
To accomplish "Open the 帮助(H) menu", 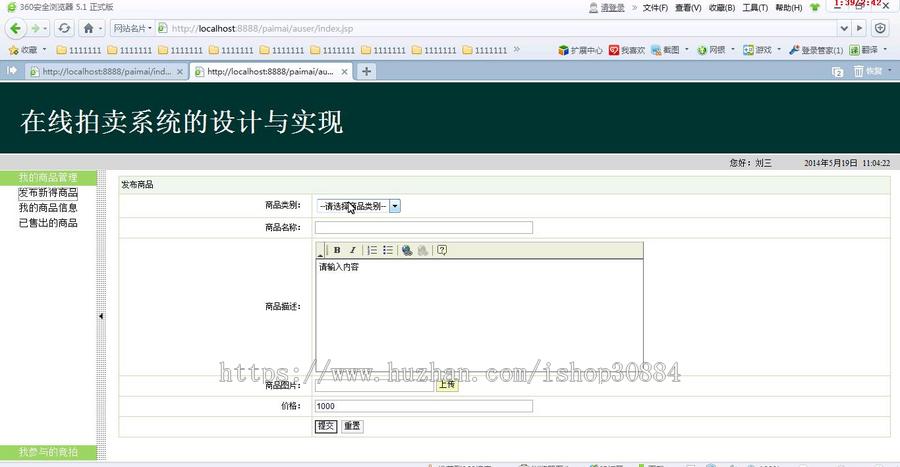I will 789,7.
